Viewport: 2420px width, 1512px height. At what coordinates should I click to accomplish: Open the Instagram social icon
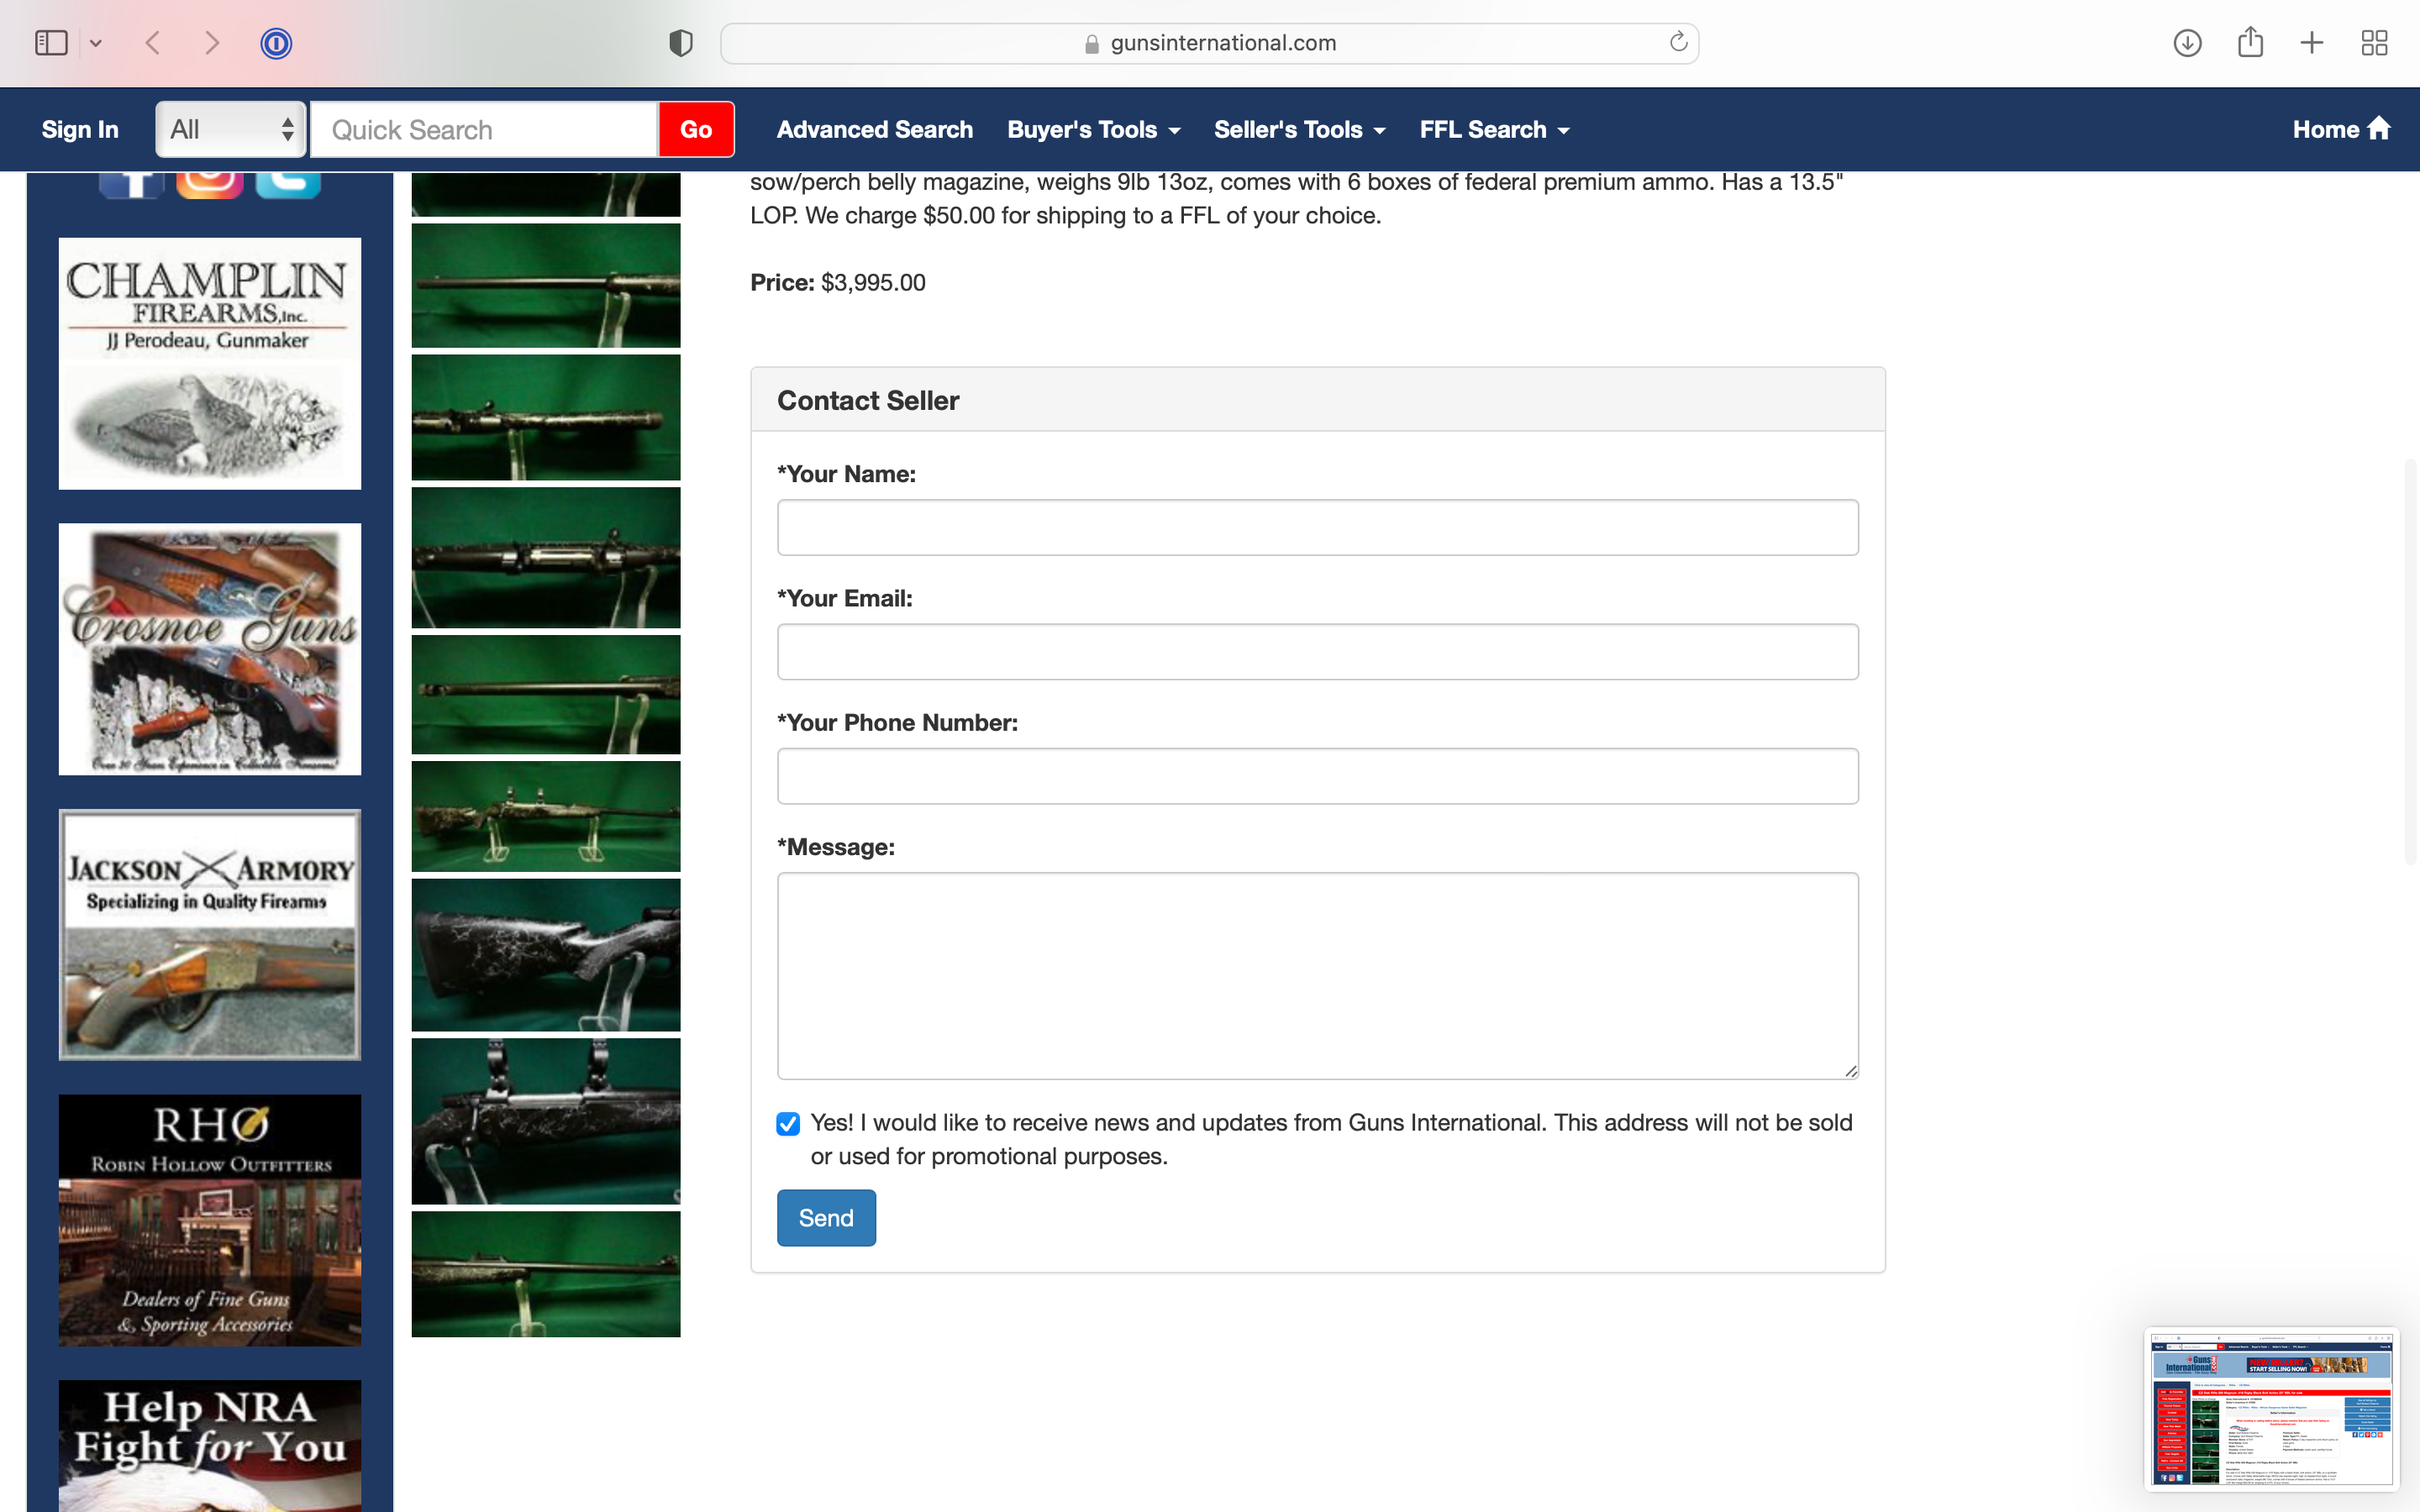tap(209, 184)
